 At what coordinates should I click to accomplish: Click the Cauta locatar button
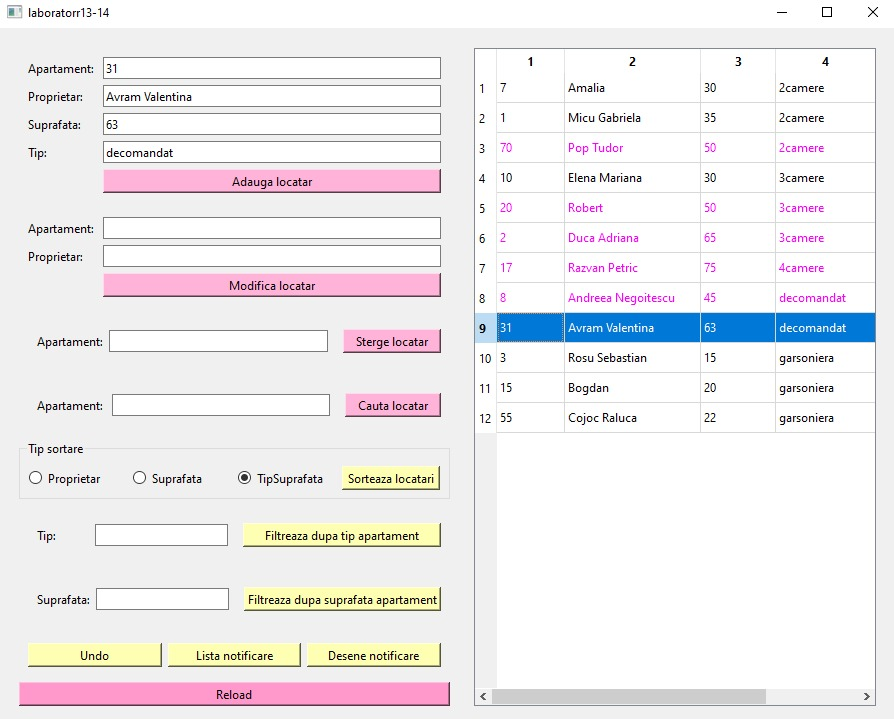tap(393, 405)
